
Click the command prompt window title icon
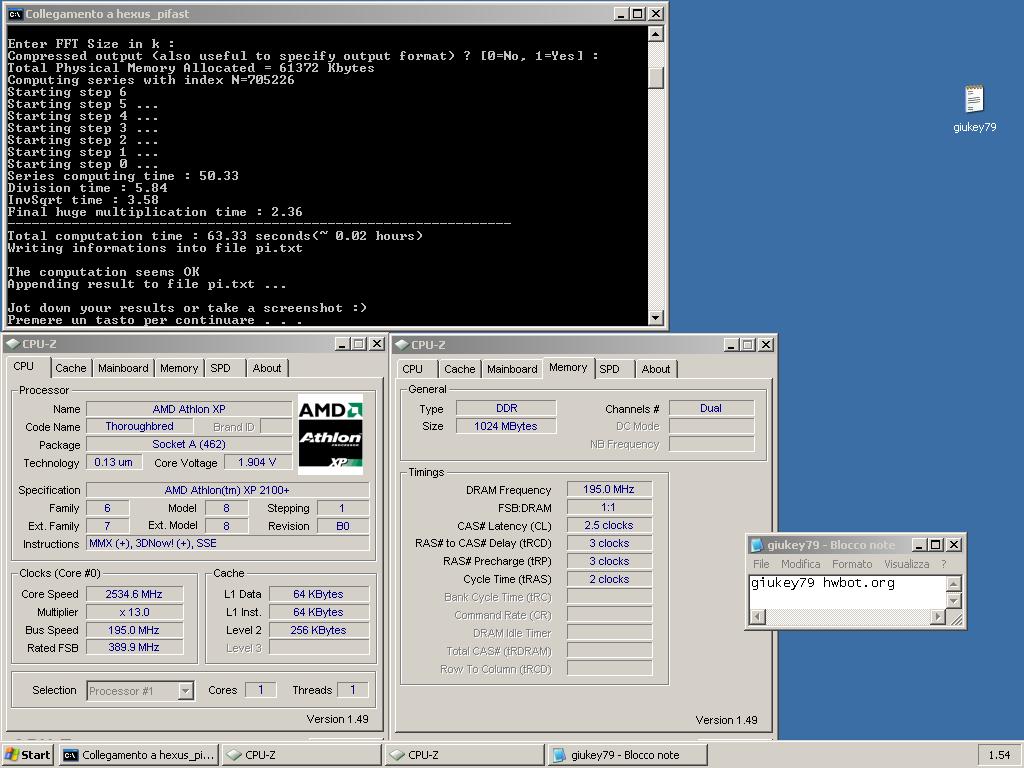pyautogui.click(x=14, y=14)
